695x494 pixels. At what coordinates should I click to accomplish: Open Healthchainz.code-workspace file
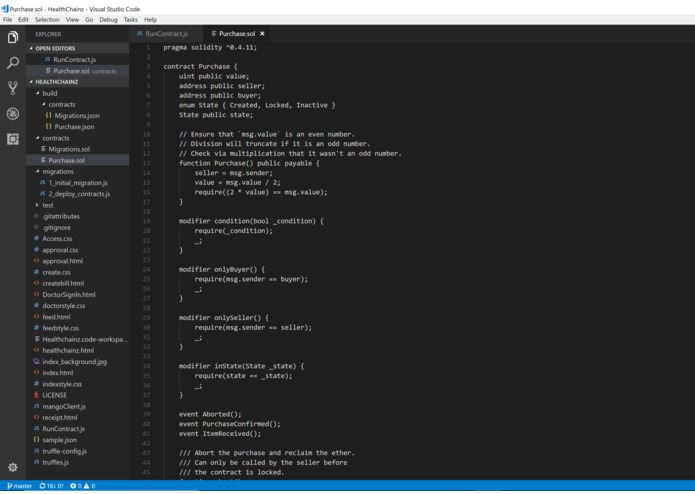tap(78, 339)
